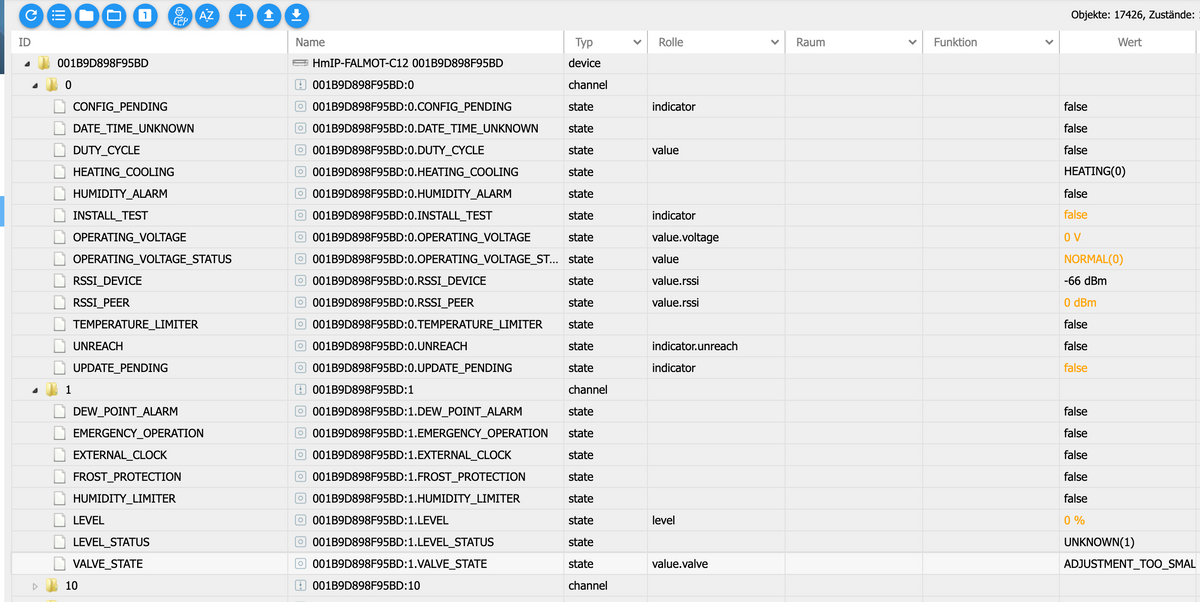Collapse the 001B9D898F95BD device node
Image resolution: width=1200 pixels, height=602 pixels.
tap(26, 63)
